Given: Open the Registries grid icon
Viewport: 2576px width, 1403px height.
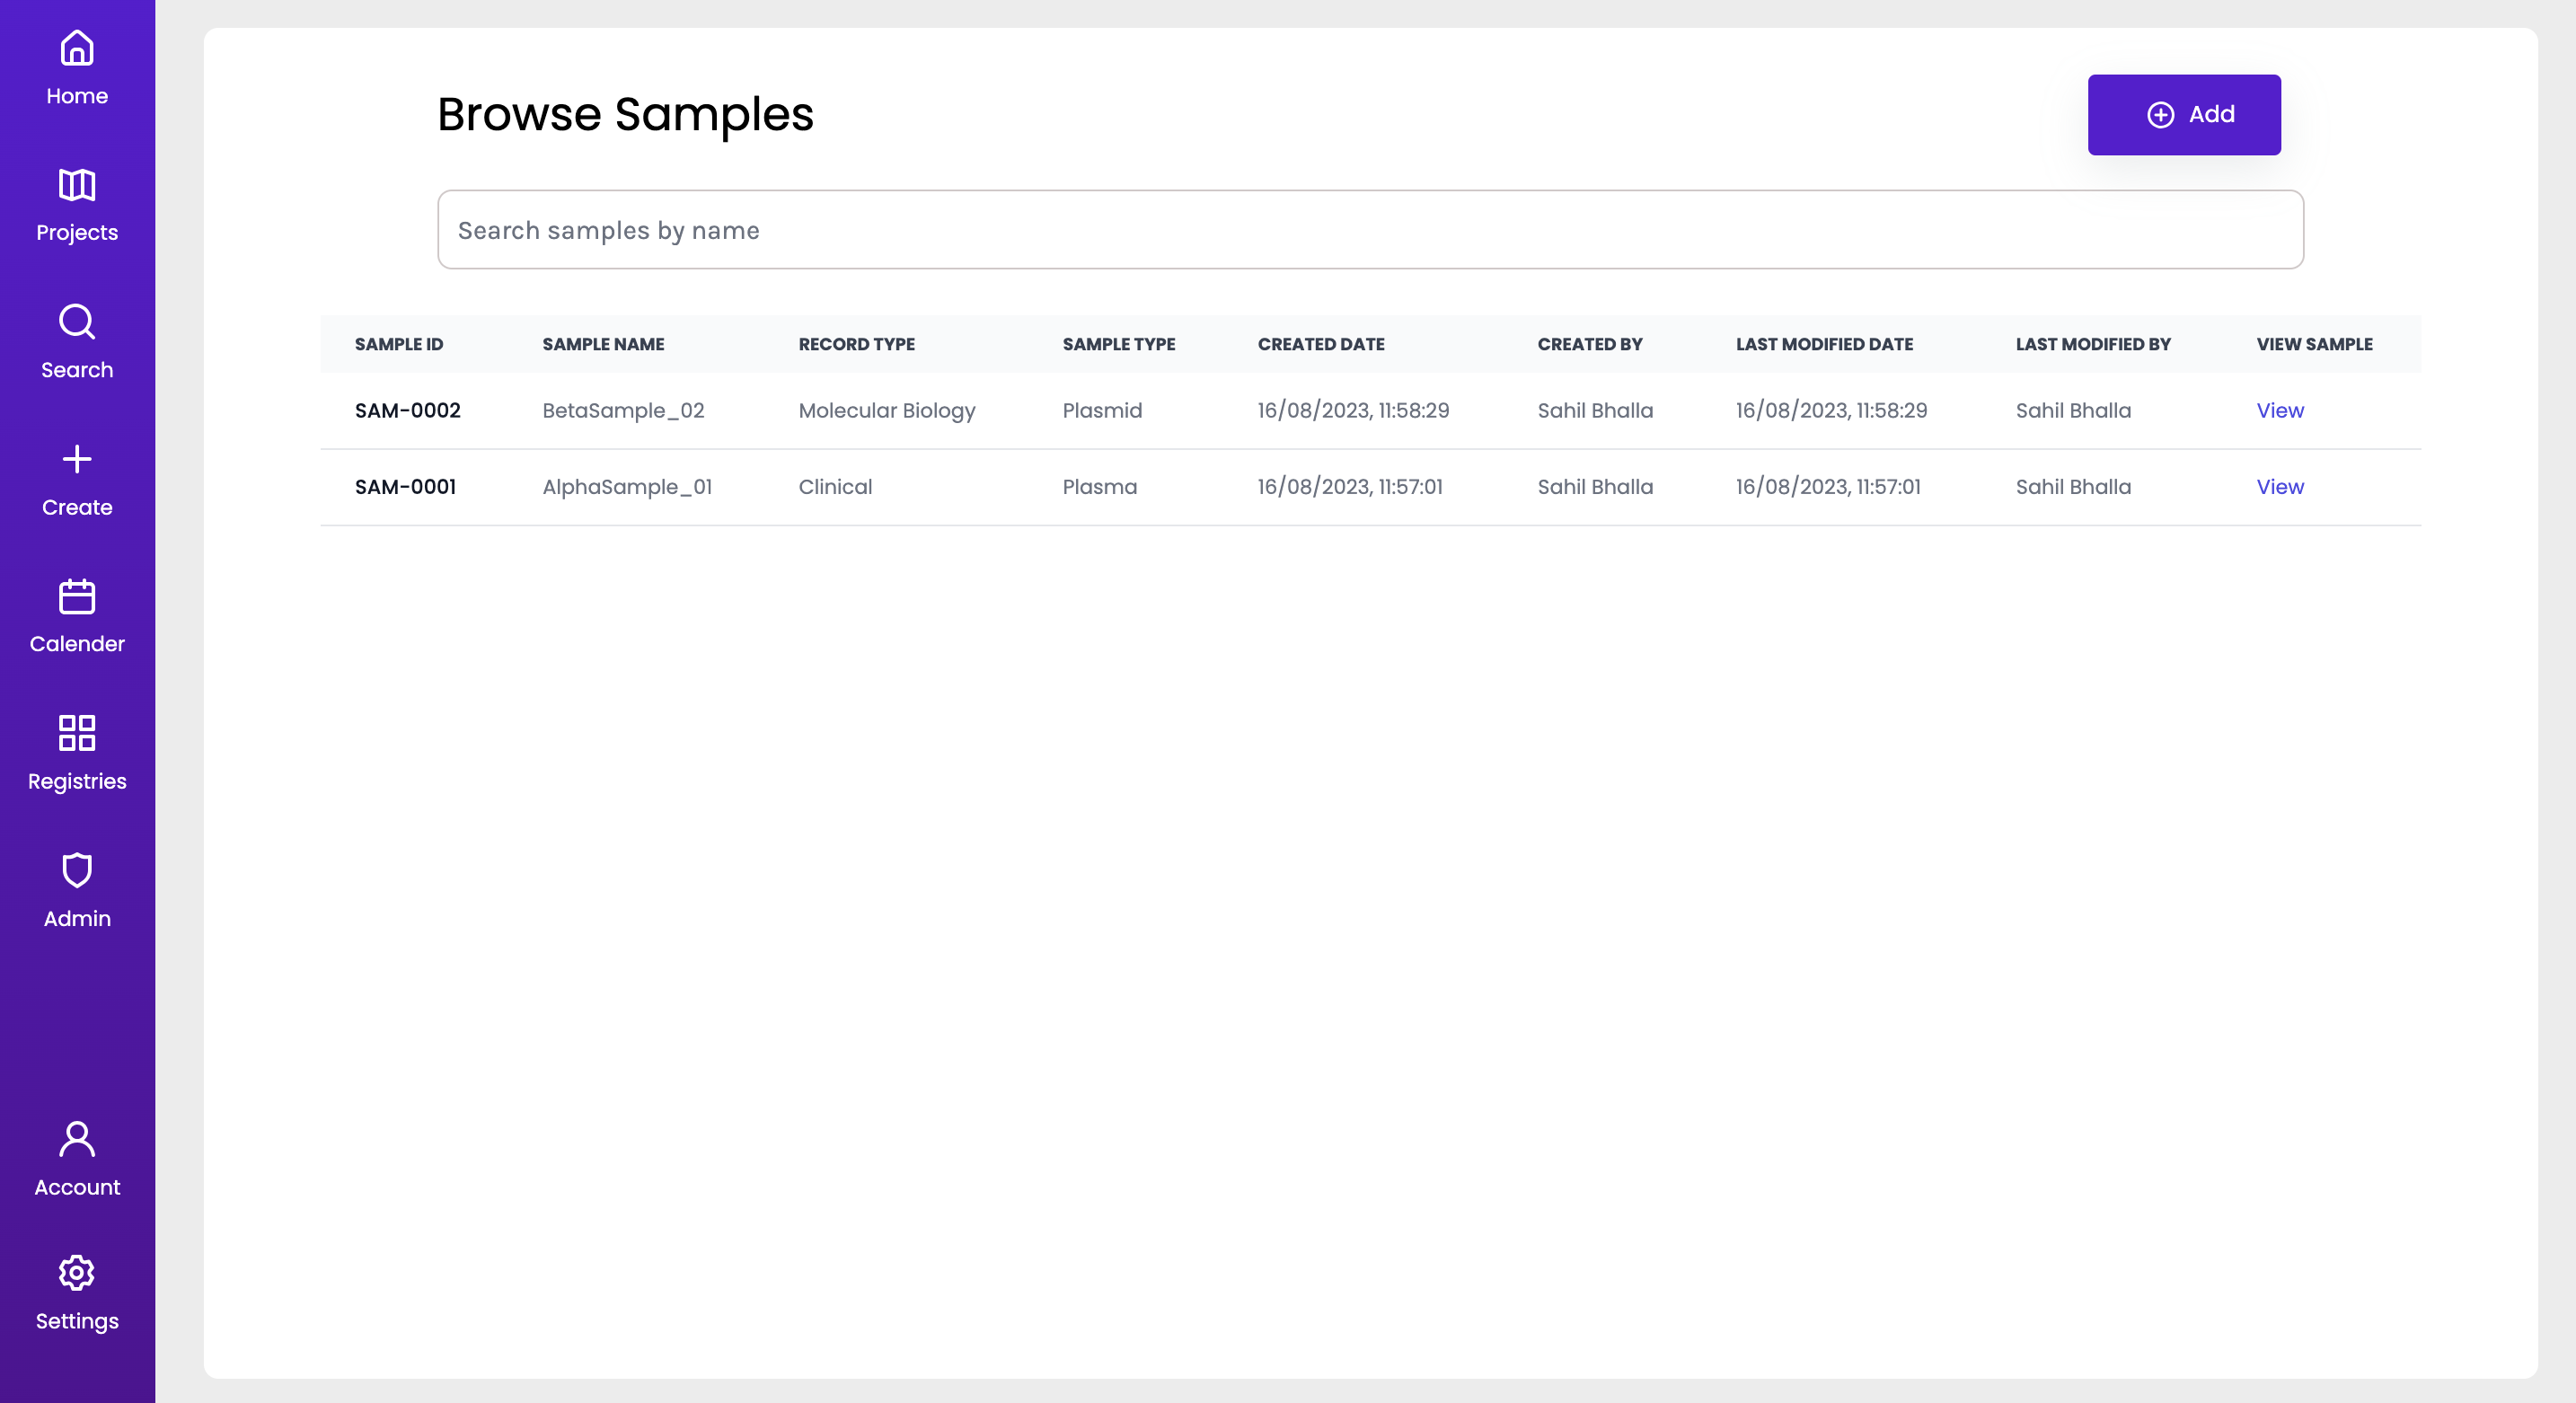Looking at the screenshot, I should [x=77, y=733].
